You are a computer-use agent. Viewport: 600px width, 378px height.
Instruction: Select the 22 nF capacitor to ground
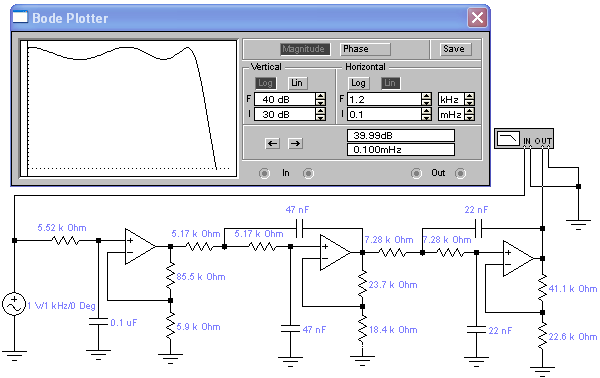(476, 329)
